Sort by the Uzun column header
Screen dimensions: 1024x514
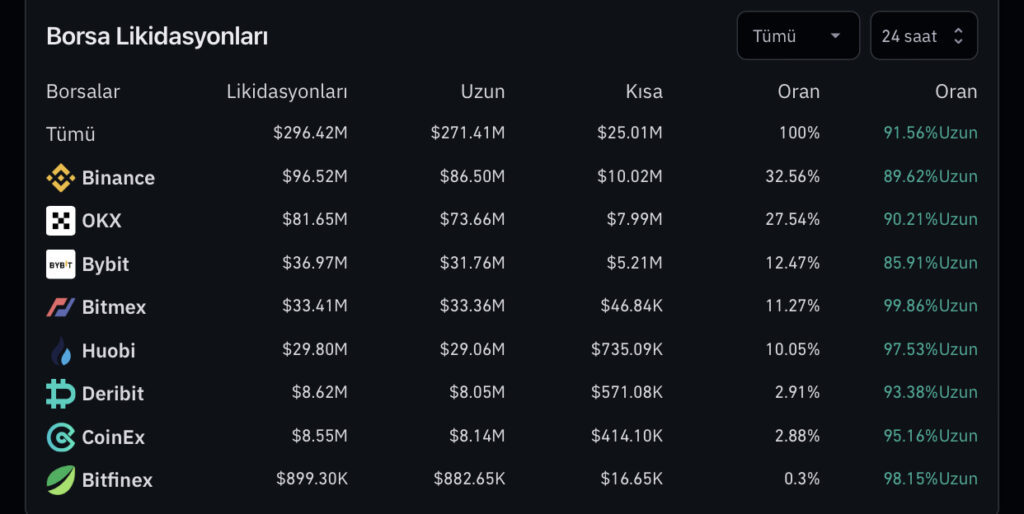point(482,91)
